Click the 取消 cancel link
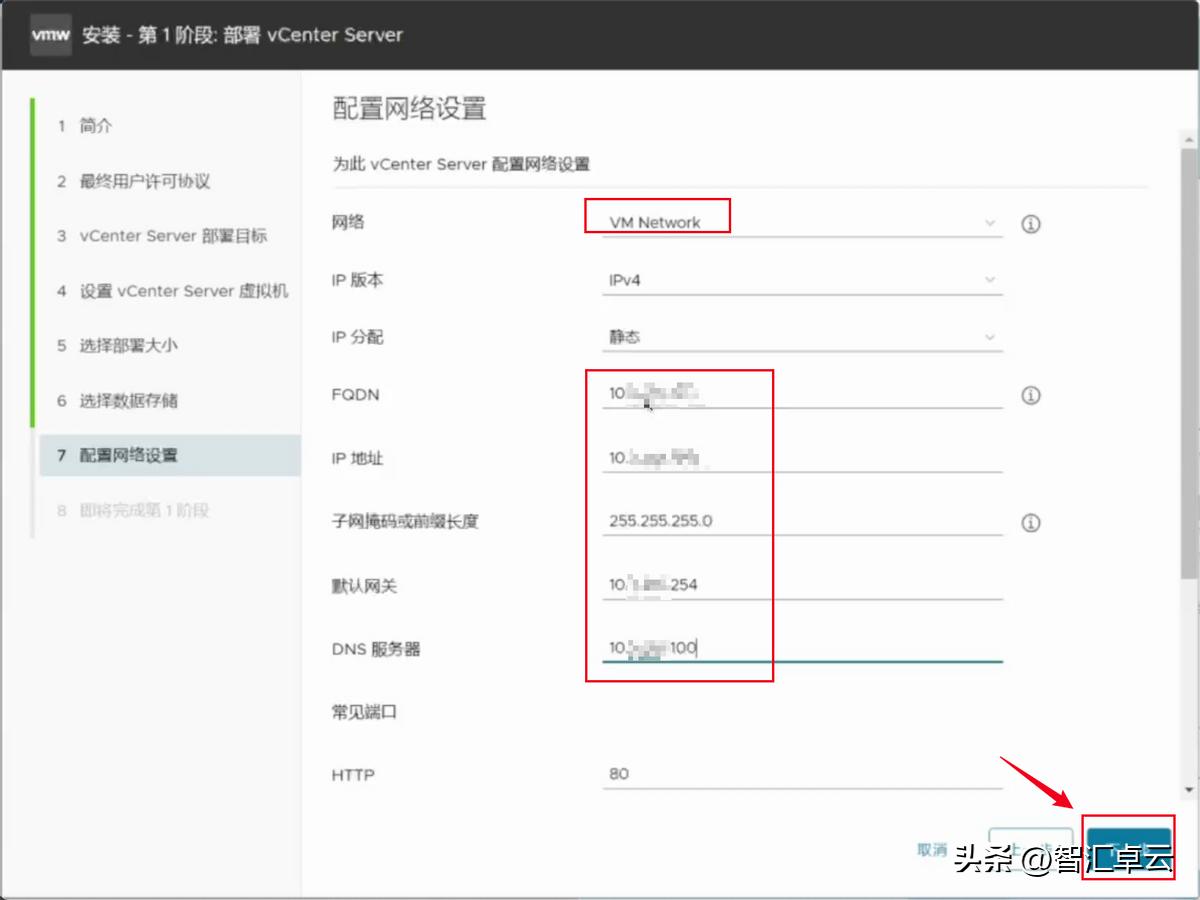This screenshot has height=900, width=1200. 931,850
